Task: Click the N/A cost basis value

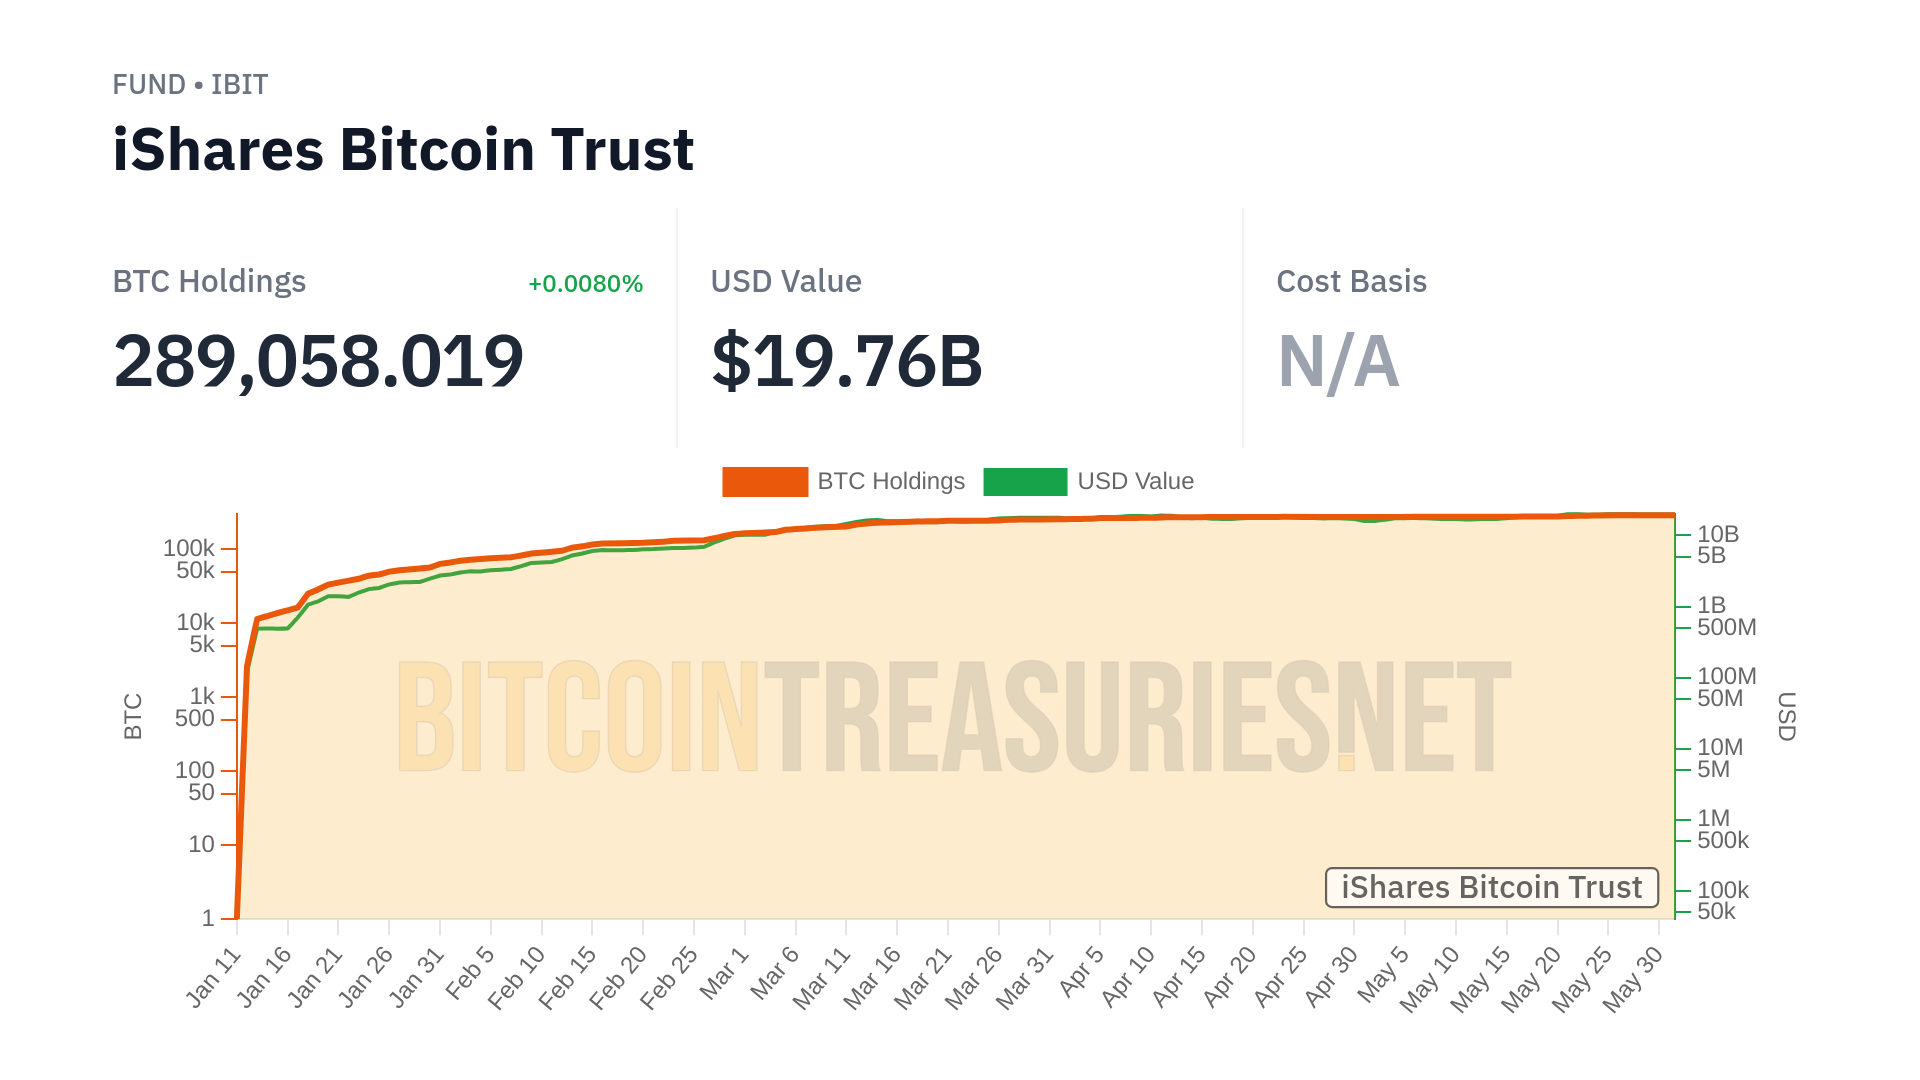Action: click(1338, 362)
